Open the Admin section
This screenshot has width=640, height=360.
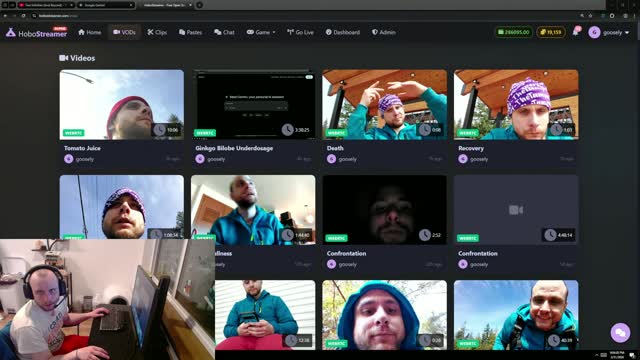click(384, 32)
